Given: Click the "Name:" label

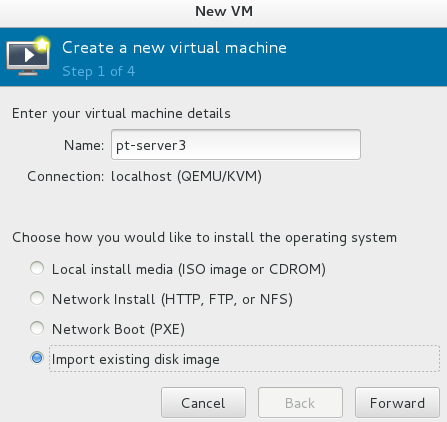Looking at the screenshot, I should [x=84, y=145].
